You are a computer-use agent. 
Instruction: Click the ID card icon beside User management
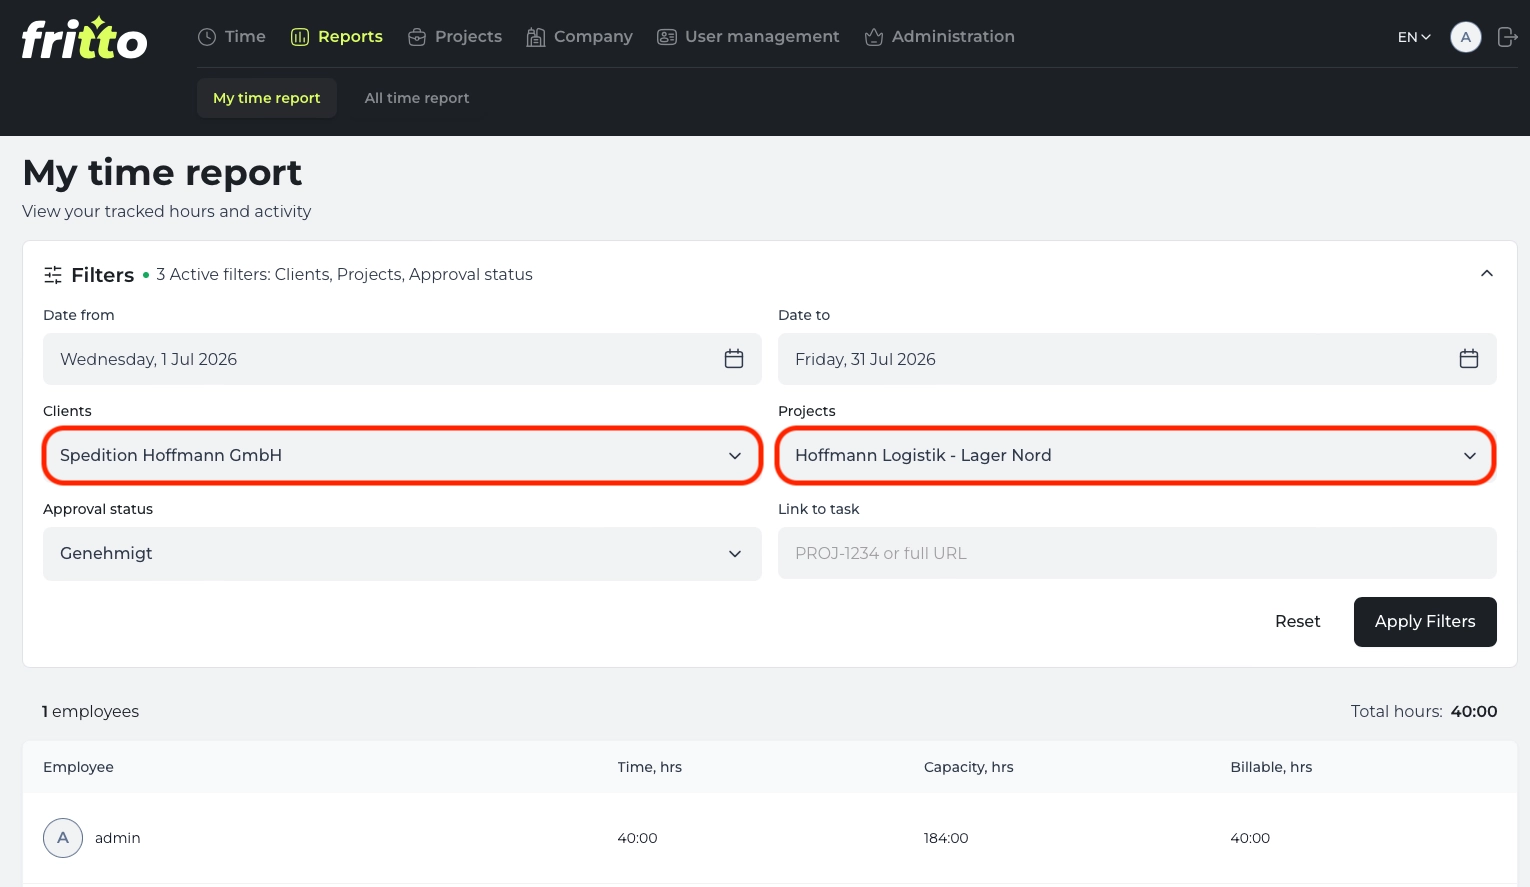667,37
